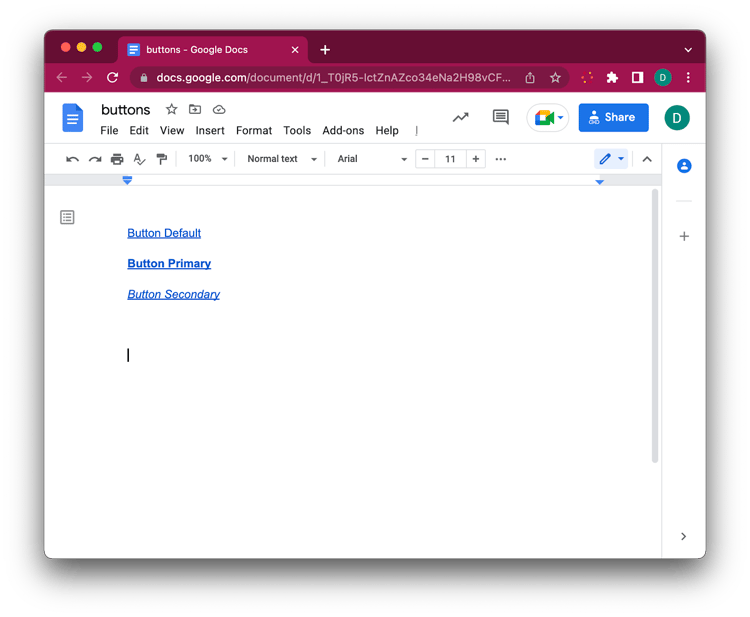Image resolution: width=750 pixels, height=617 pixels.
Task: Follow the Button Primary link
Action: click(x=169, y=264)
